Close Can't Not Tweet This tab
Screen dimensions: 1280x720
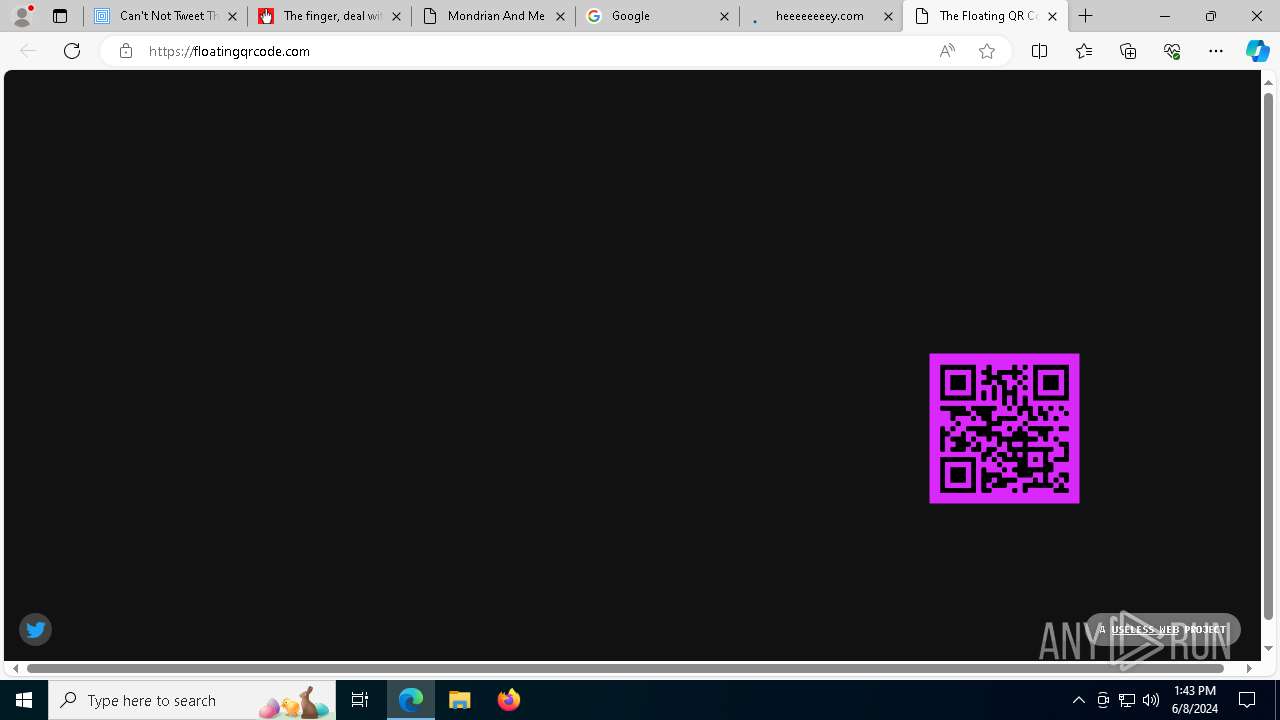[x=232, y=16]
